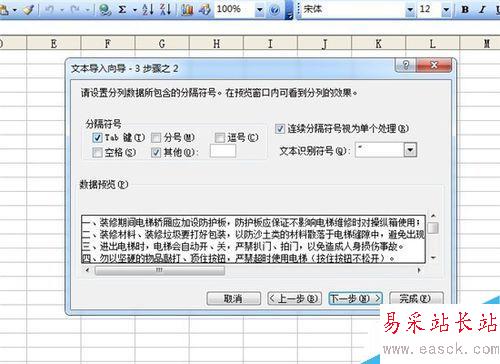Click the preview horizontal scroll right arrow

click(x=420, y=270)
